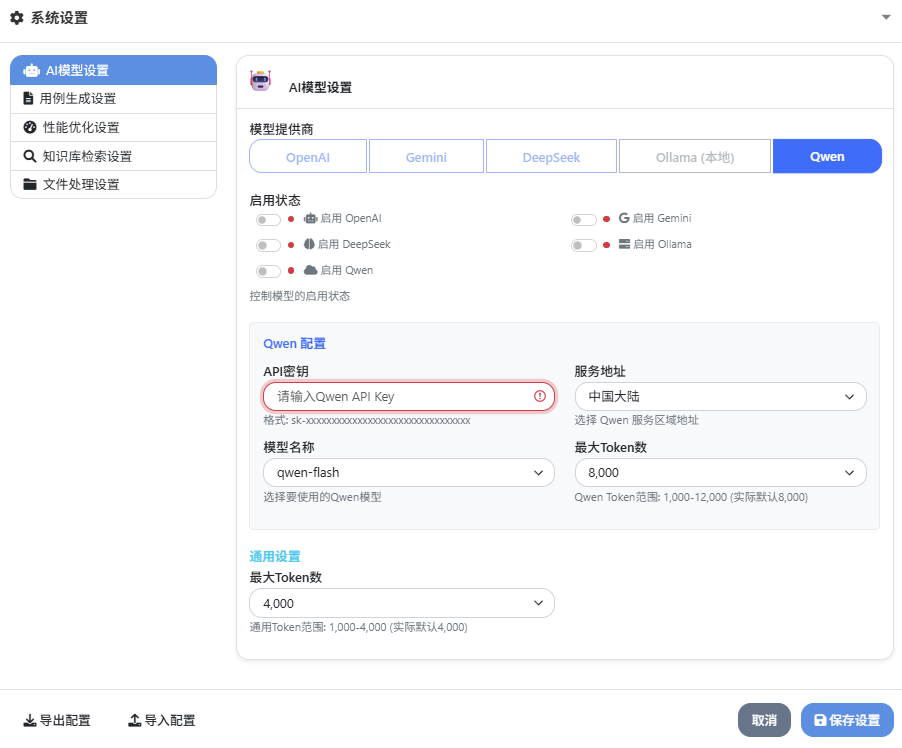Click the upload icon of 导入配置

point(135,720)
